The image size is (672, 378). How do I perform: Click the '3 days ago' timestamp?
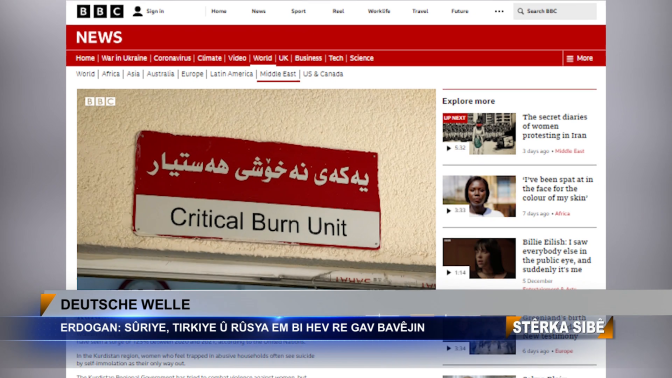pyautogui.click(x=536, y=151)
